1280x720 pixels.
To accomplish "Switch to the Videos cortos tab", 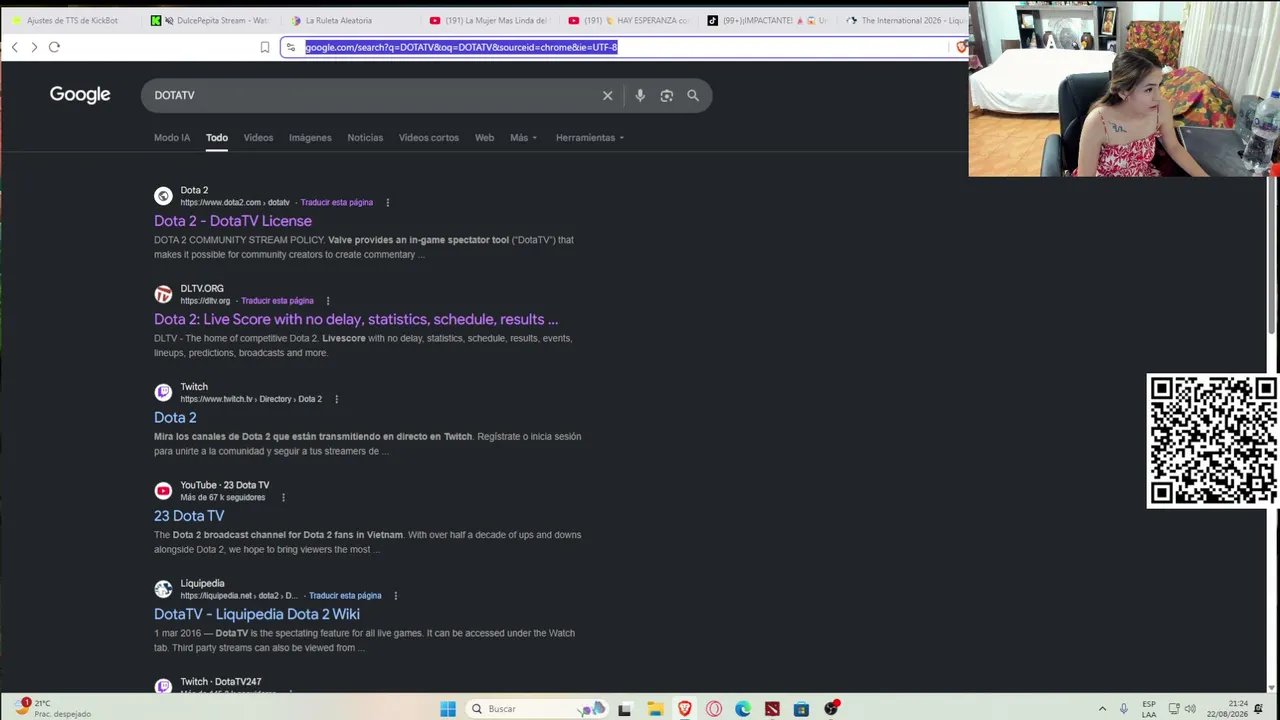I will (429, 138).
